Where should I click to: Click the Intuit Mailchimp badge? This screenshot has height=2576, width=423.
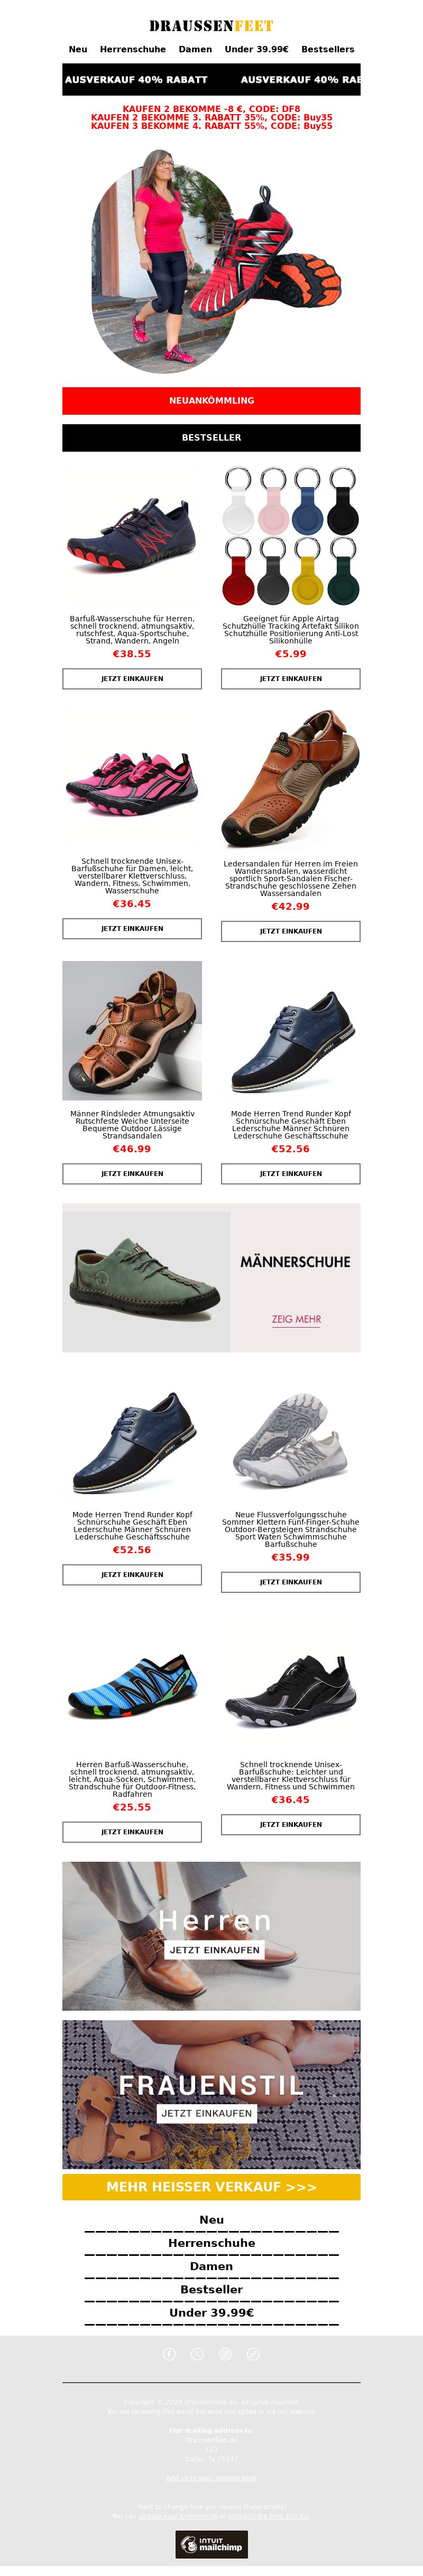click(x=211, y=2544)
